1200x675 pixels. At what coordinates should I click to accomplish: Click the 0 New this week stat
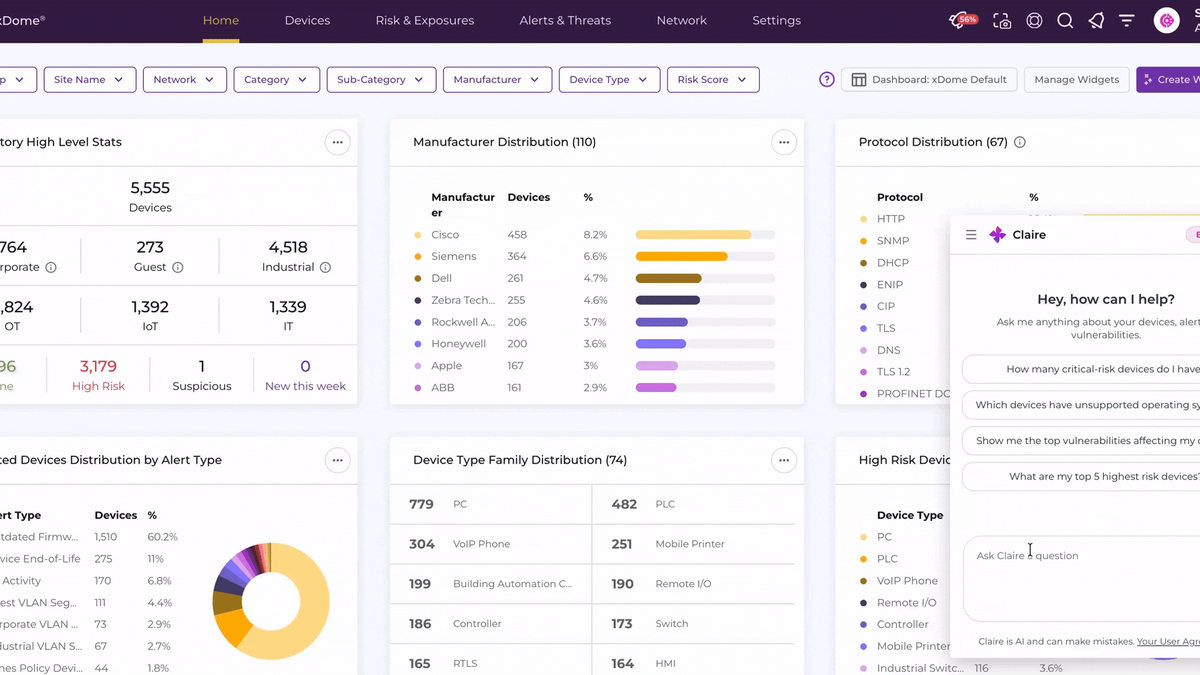coord(305,375)
